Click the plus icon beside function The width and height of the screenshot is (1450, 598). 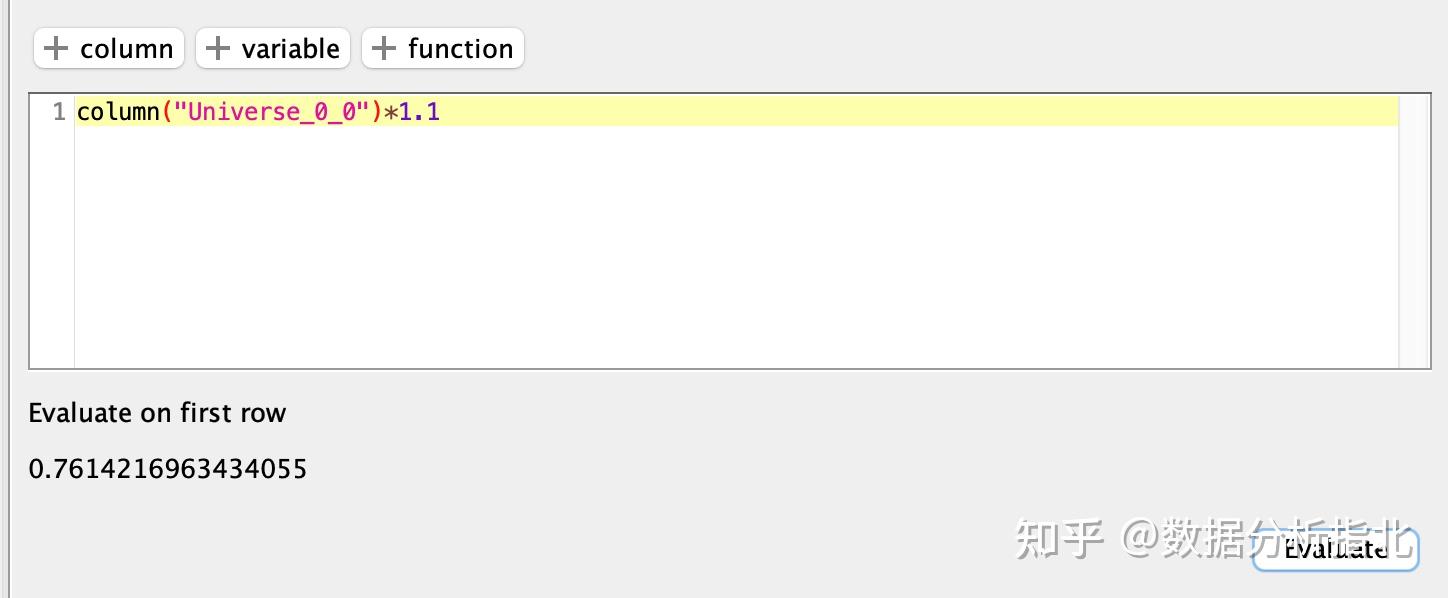tap(384, 48)
